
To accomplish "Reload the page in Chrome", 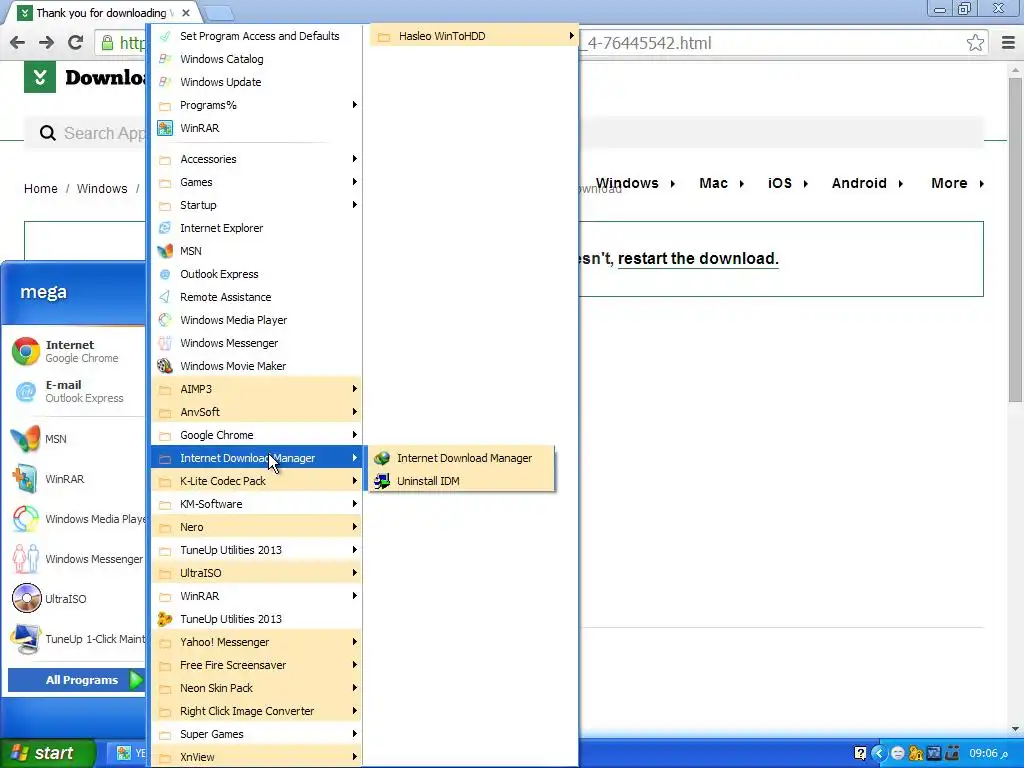I will tap(75, 43).
